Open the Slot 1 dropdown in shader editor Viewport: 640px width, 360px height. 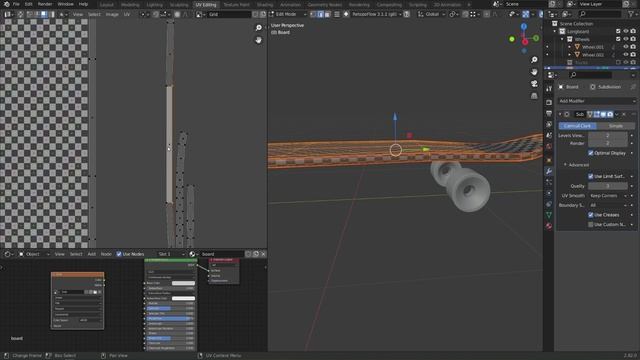coord(170,254)
